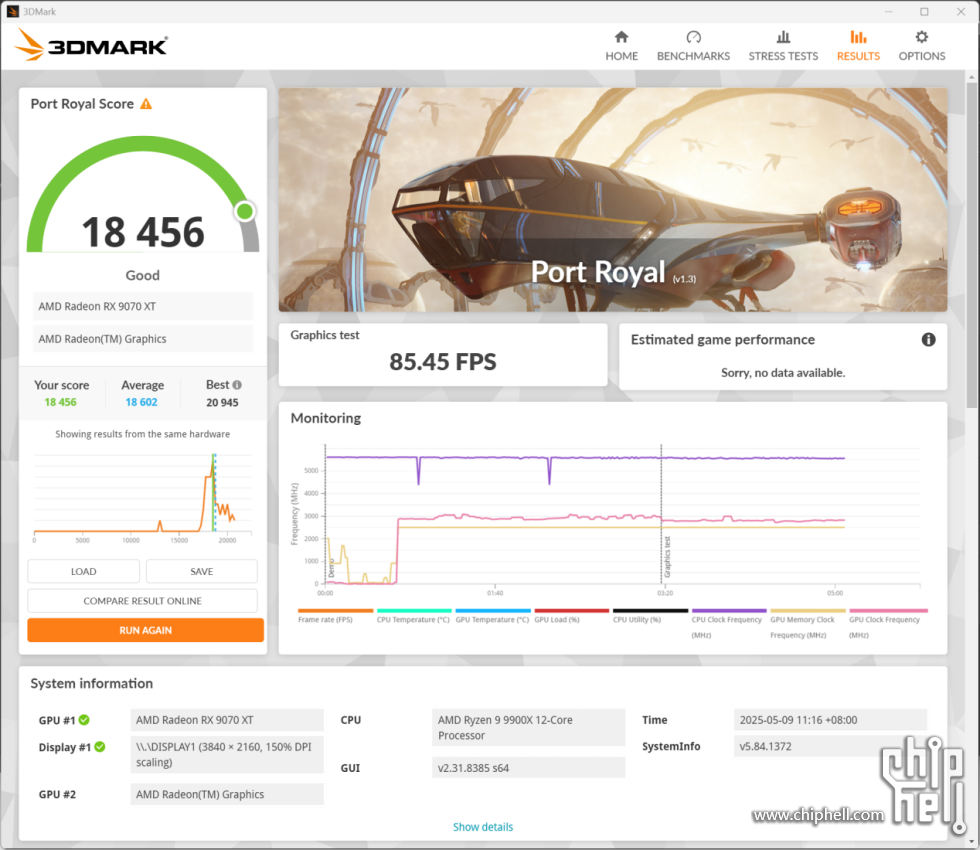
Task: Click the 'AMD Radeon(TM) Graphics' field under the score
Action: pos(143,339)
